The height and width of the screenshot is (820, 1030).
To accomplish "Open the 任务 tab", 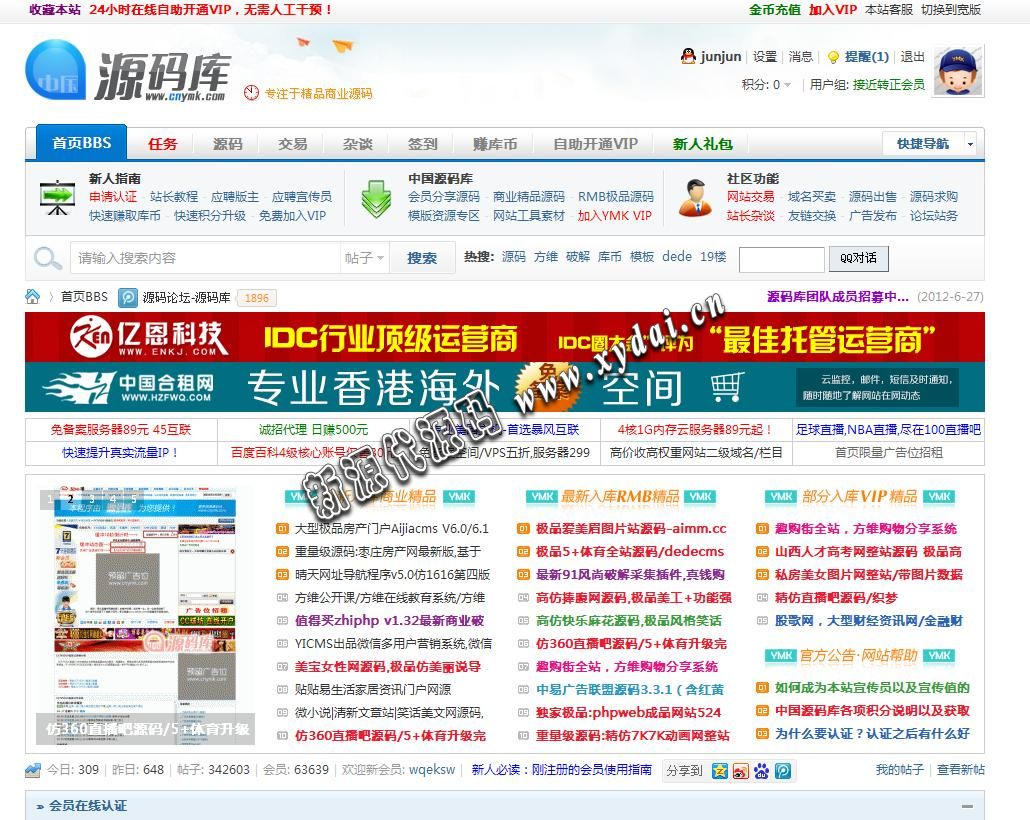I will (x=162, y=144).
